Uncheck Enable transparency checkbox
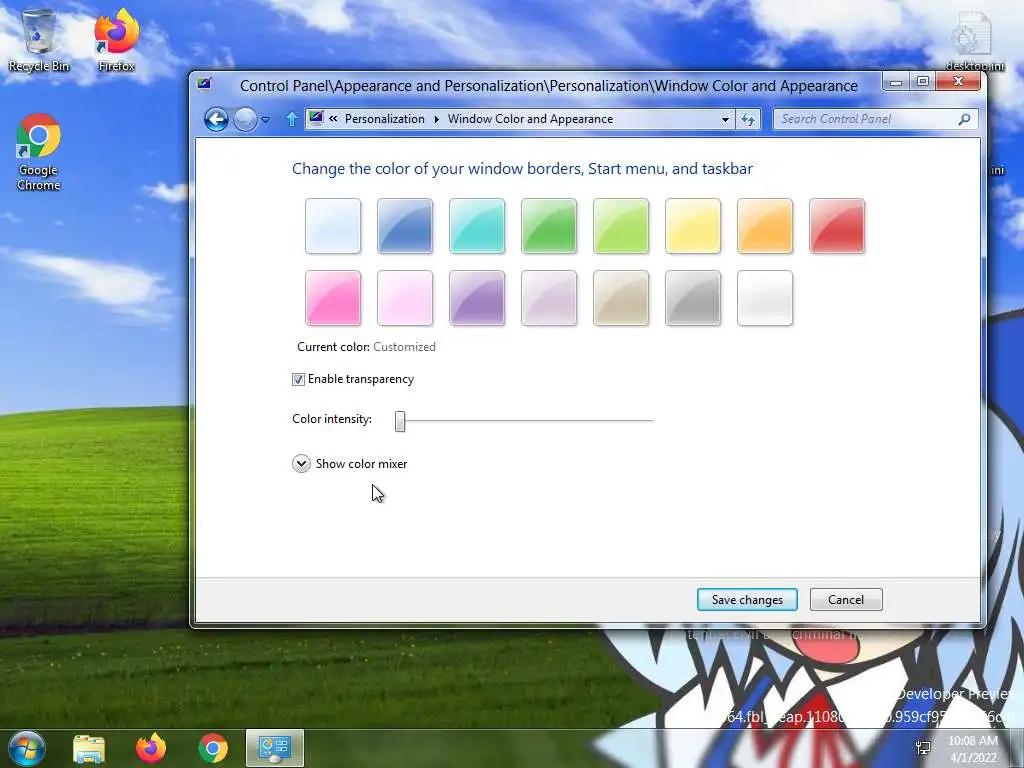 click(x=298, y=379)
